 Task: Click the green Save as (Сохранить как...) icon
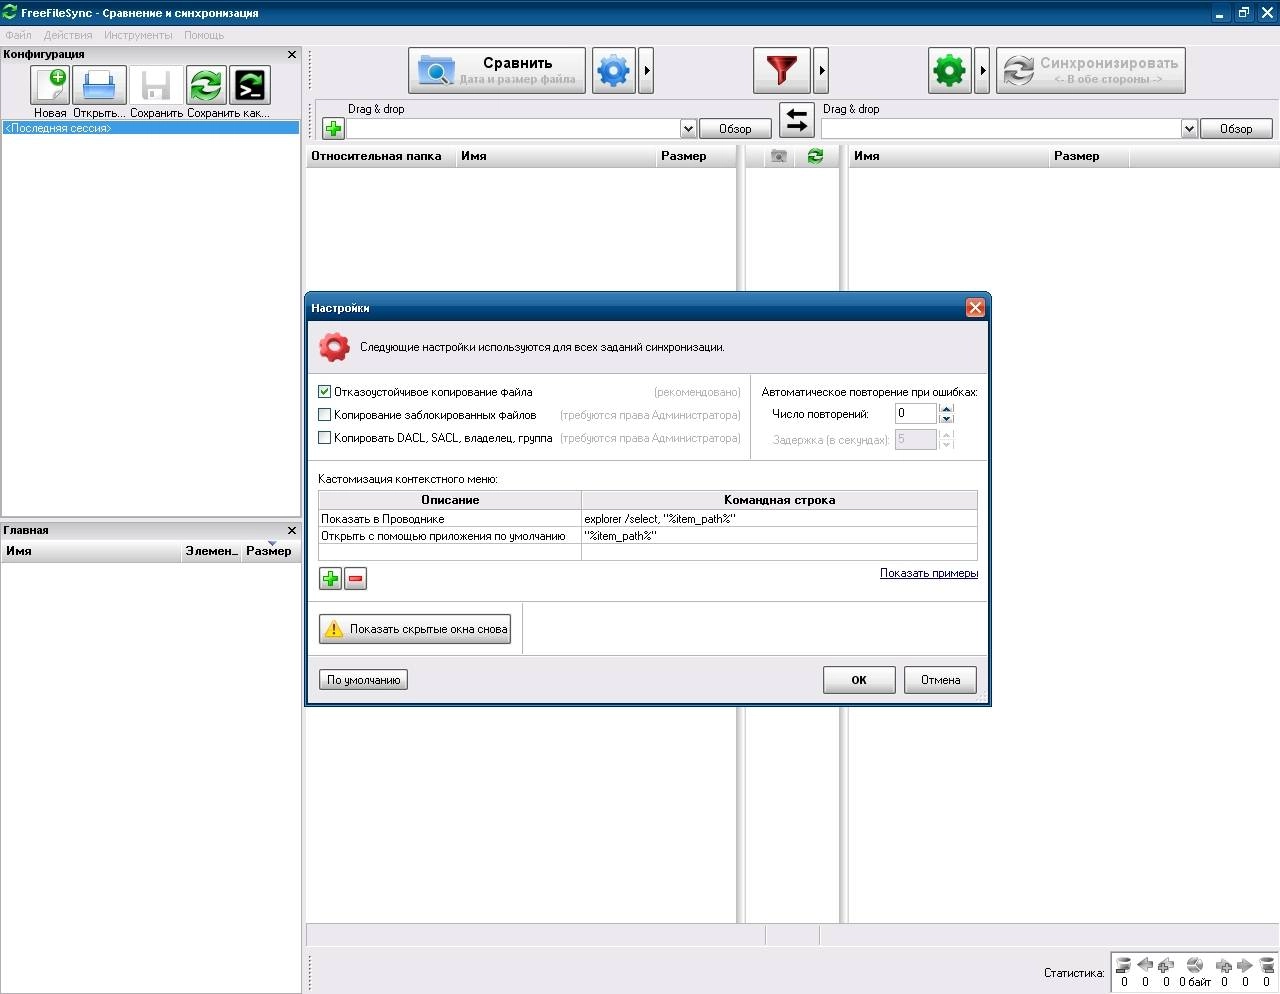point(206,85)
